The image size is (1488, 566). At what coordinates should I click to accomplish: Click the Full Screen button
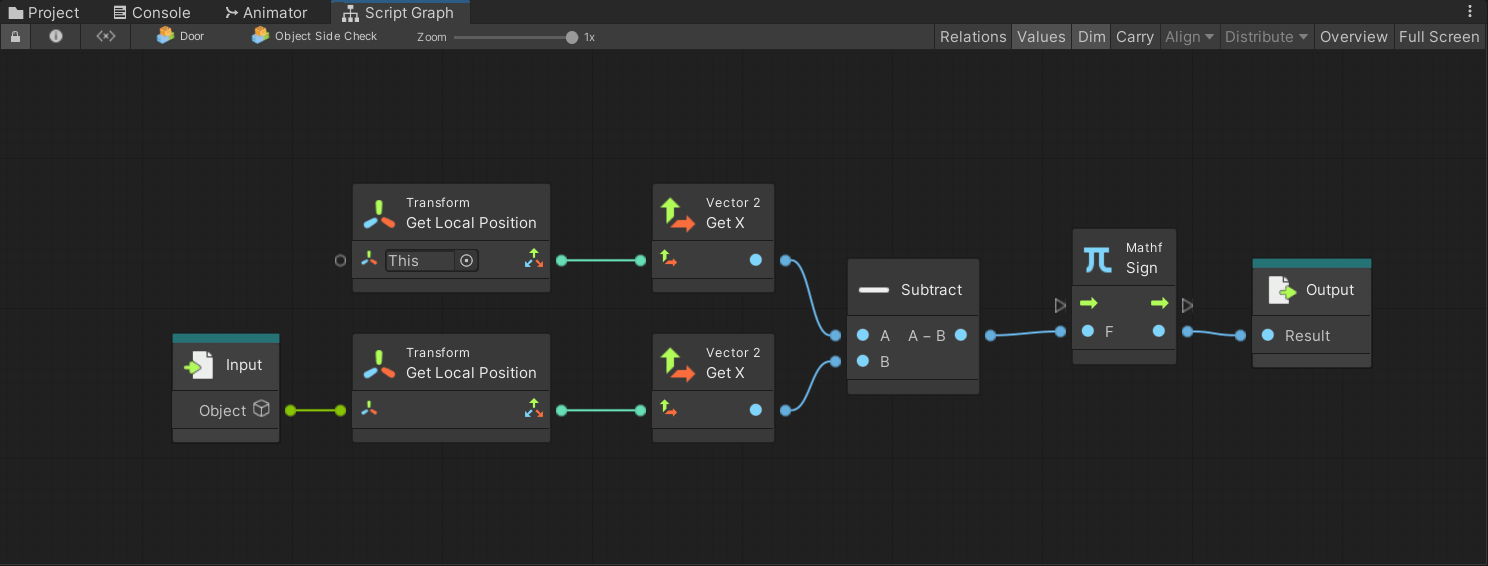[x=1438, y=37]
